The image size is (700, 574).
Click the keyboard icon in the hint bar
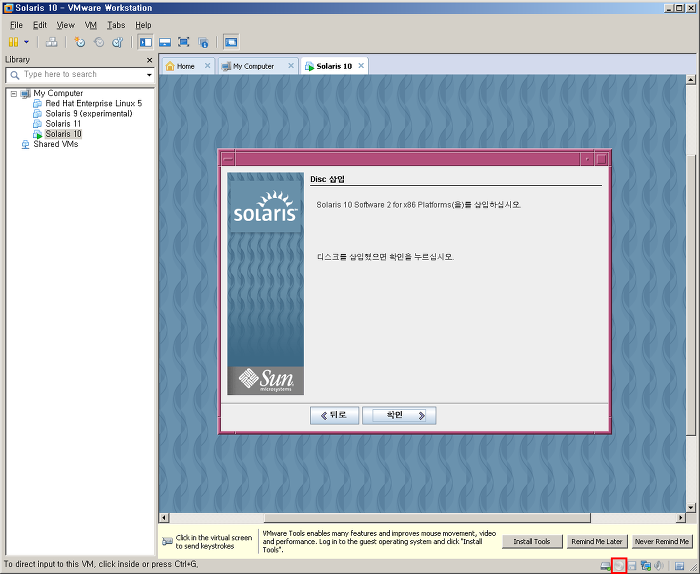coord(167,541)
